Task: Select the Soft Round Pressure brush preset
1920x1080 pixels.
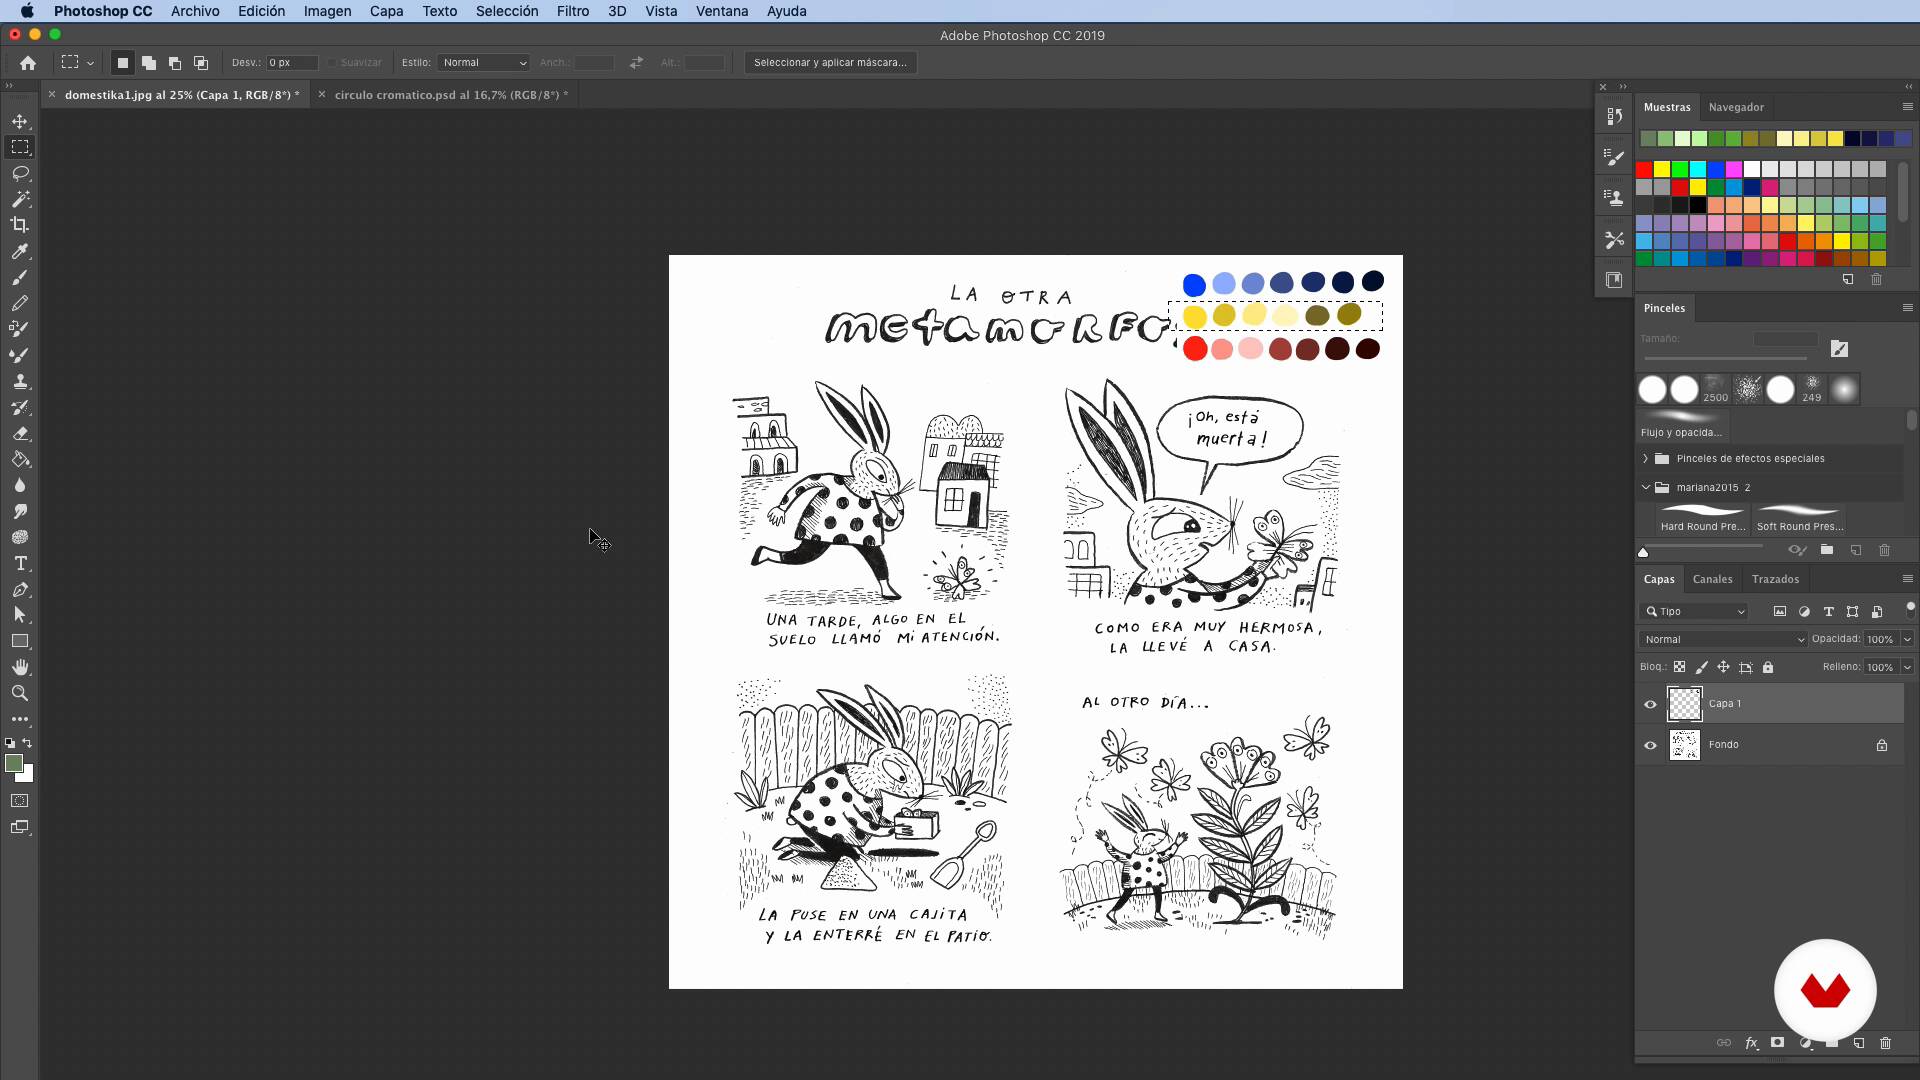Action: (1799, 517)
